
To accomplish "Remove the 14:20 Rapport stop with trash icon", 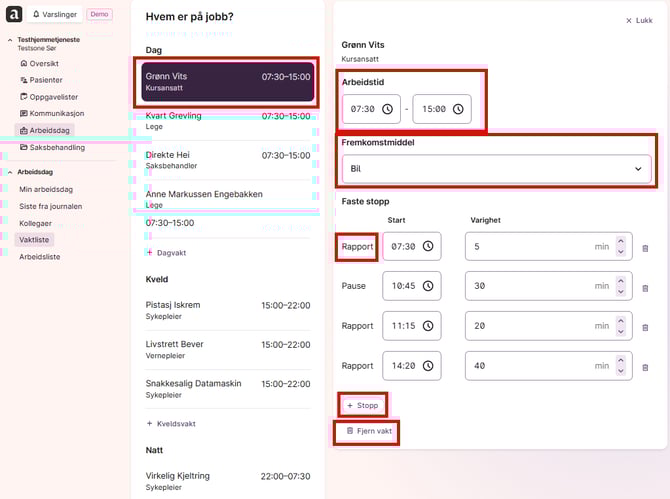I will click(645, 367).
